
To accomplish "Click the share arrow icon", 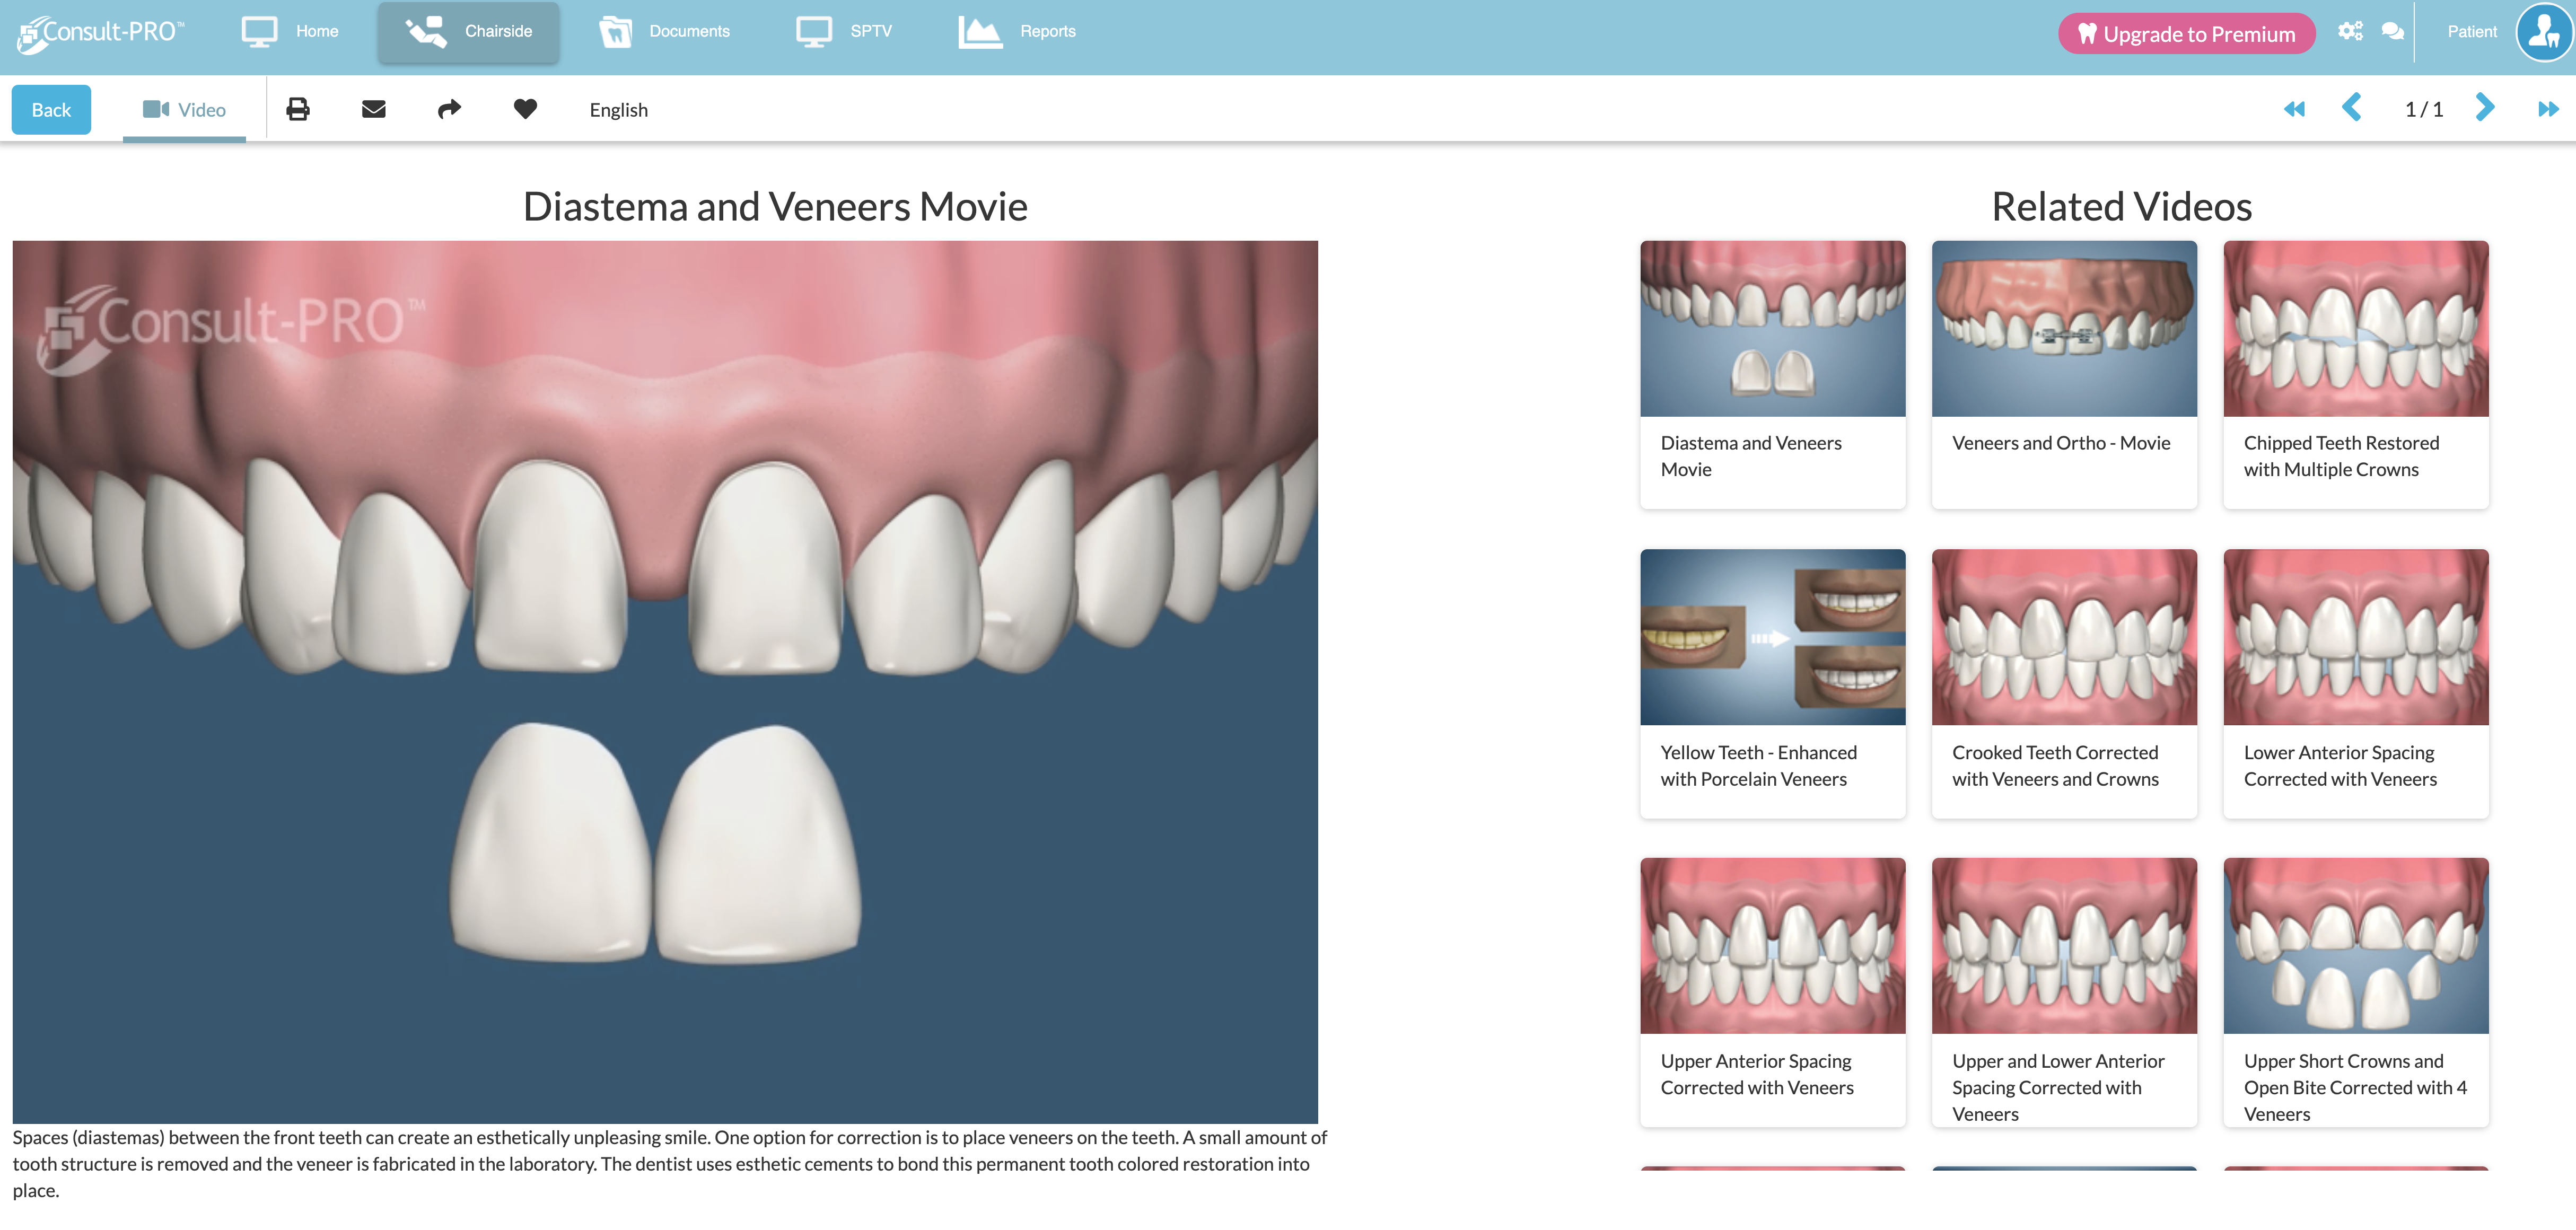I will pos(449,109).
